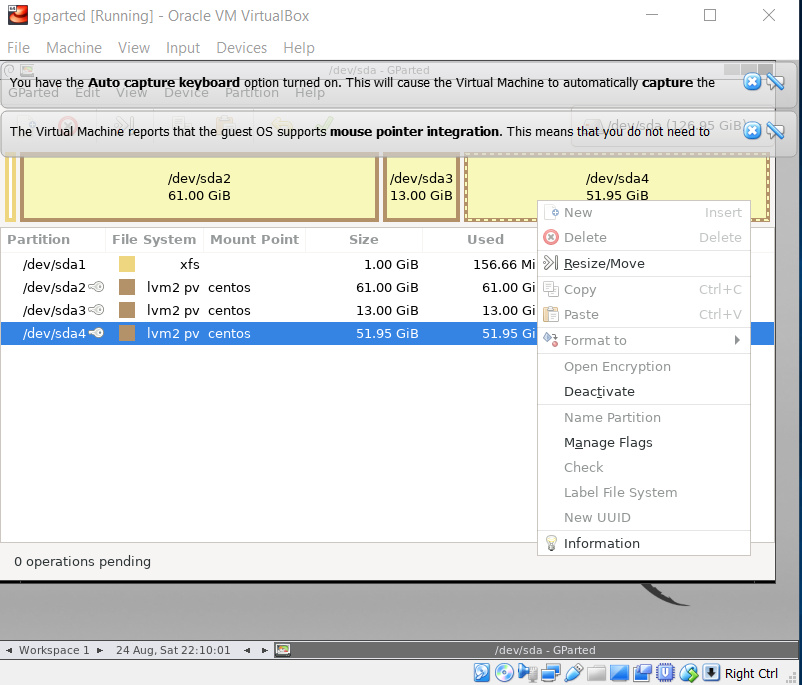Open the network adapters indicator
Viewport: 802px width, 685px height.
click(550, 673)
